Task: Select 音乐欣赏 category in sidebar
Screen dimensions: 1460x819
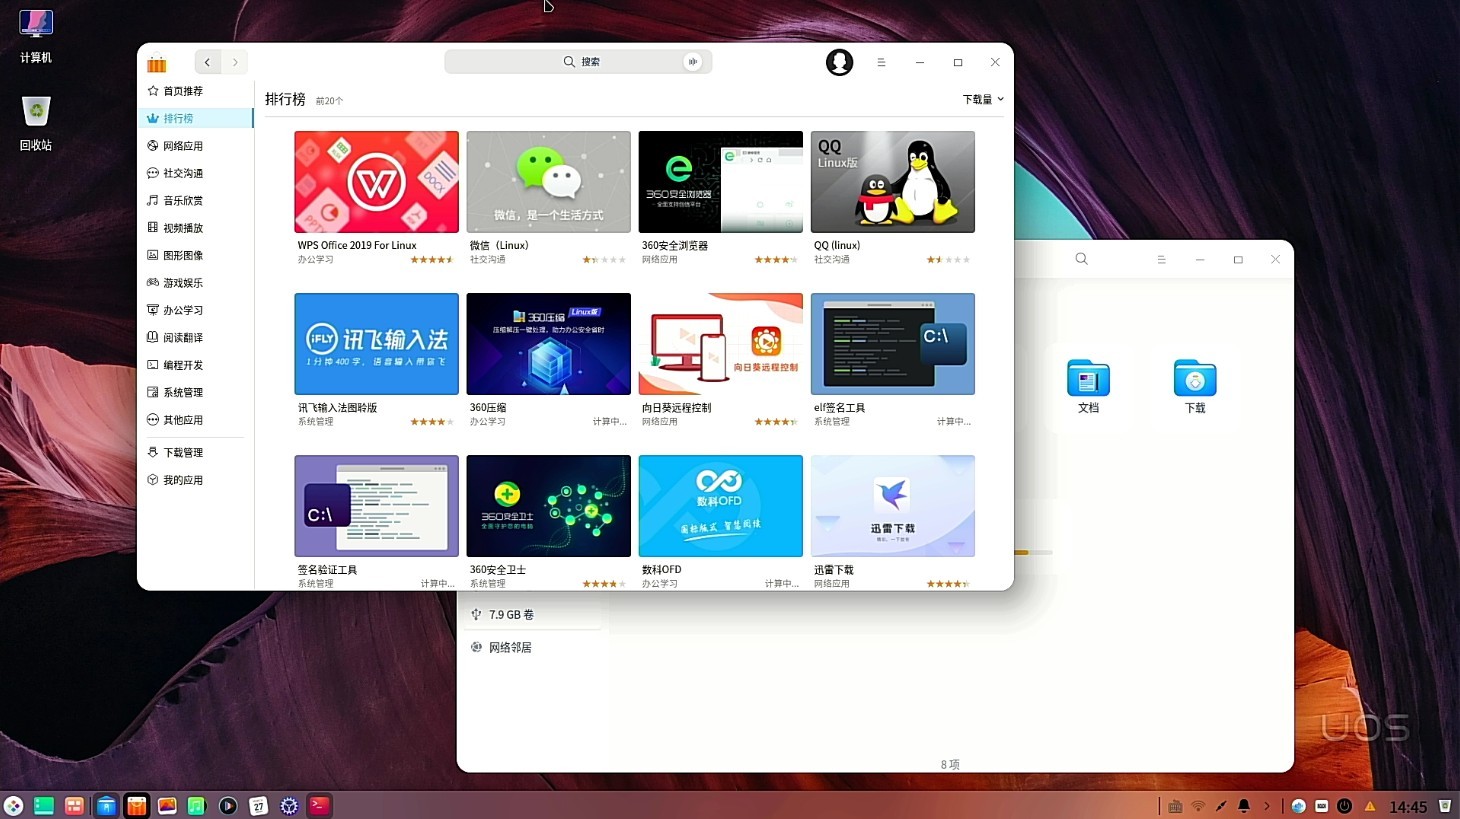Action: (x=183, y=201)
